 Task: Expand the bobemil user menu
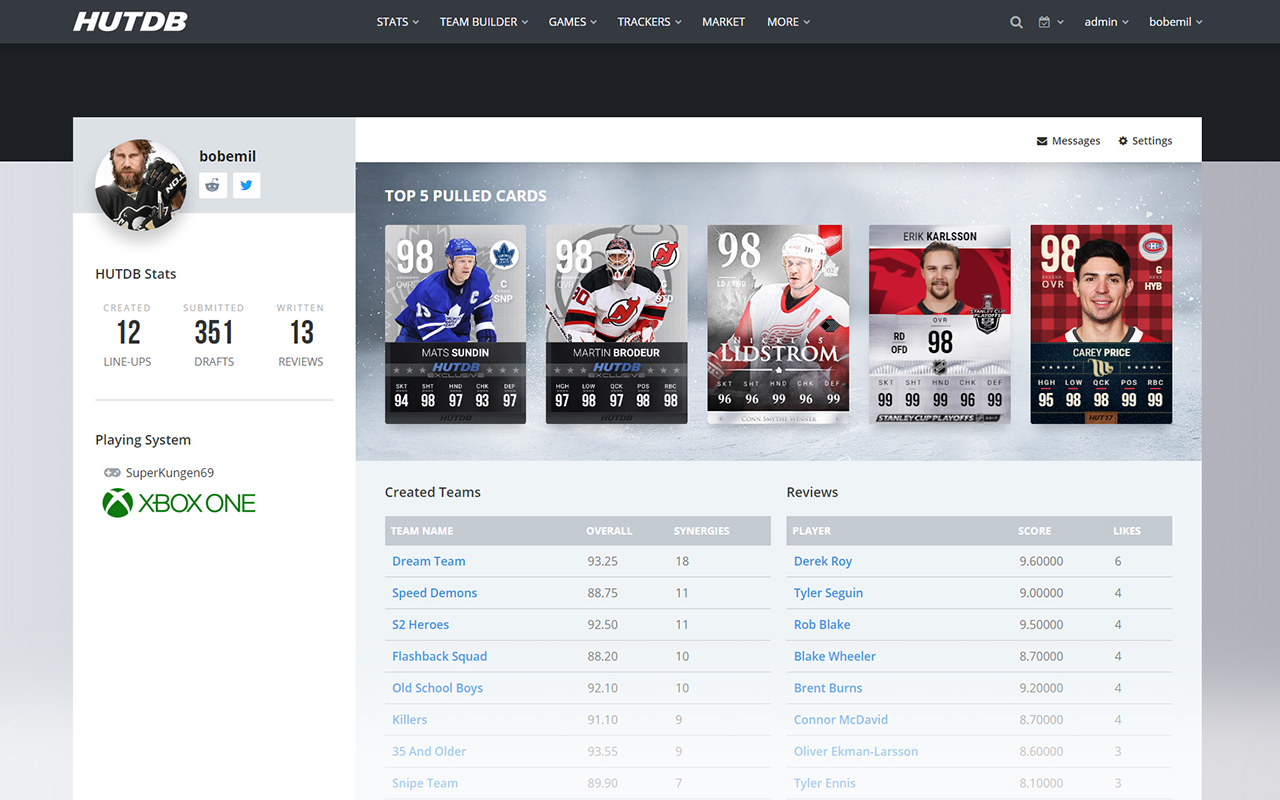pyautogui.click(x=1175, y=22)
